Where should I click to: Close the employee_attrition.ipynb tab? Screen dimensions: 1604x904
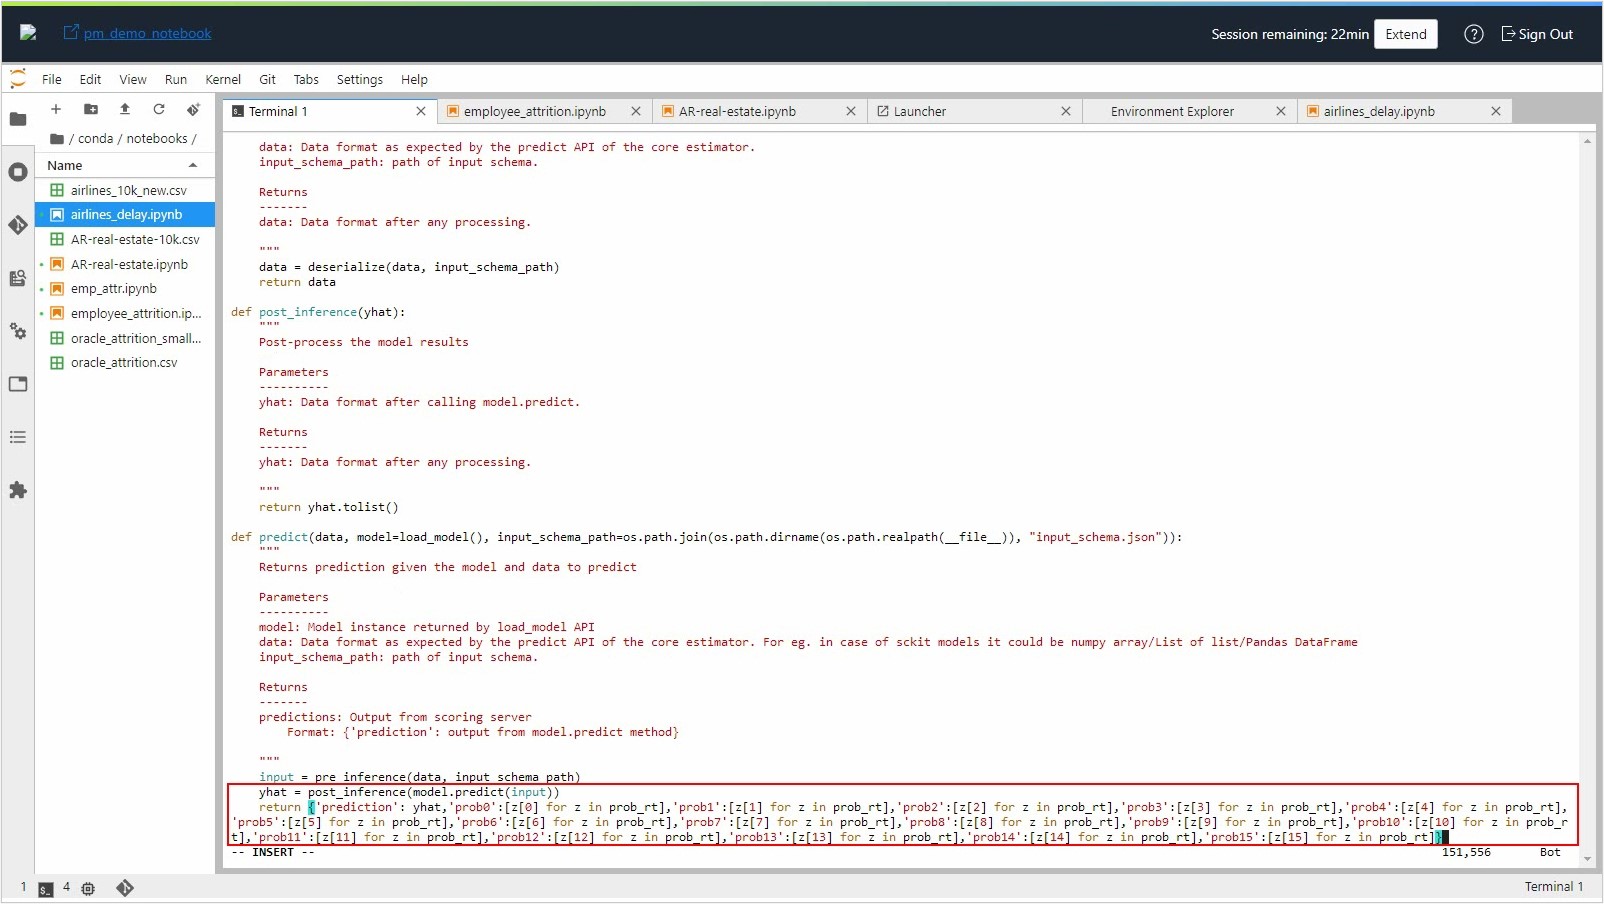click(636, 111)
